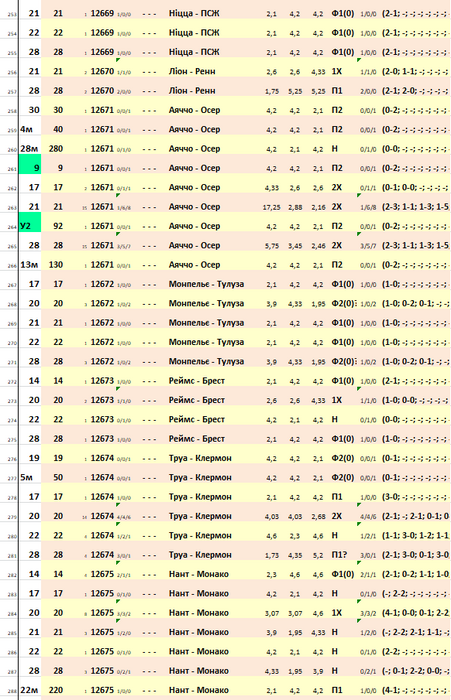Select the 1X outcome in Нант - Монако row
The width and height of the screenshot is (451, 700).
click(x=337, y=613)
